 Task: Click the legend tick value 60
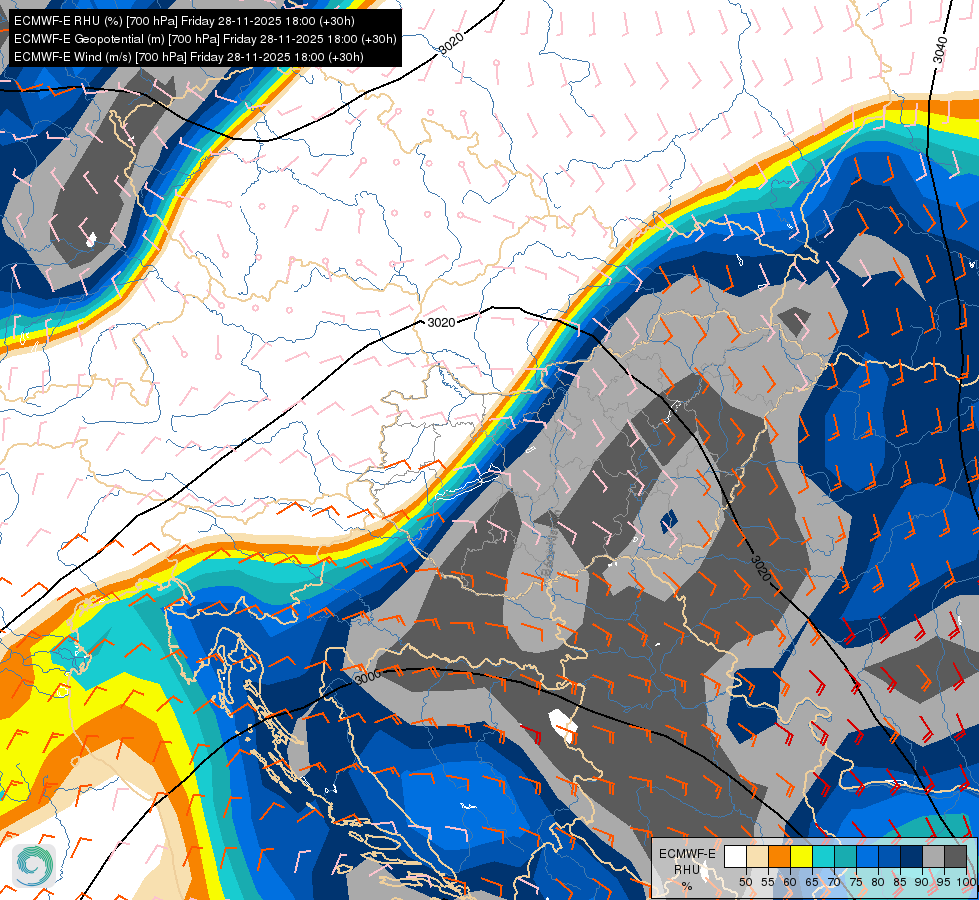[790, 882]
